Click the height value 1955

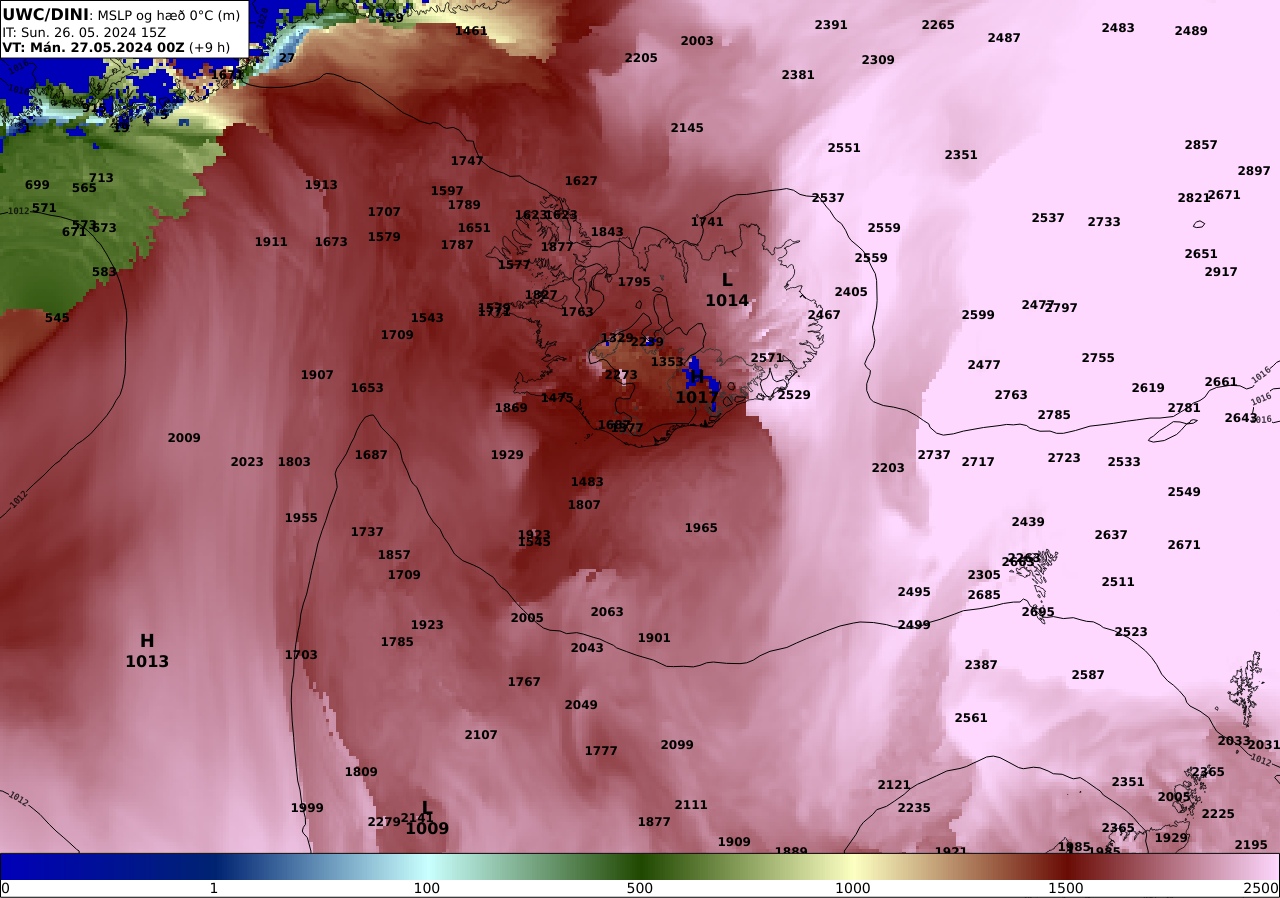pyautogui.click(x=301, y=518)
